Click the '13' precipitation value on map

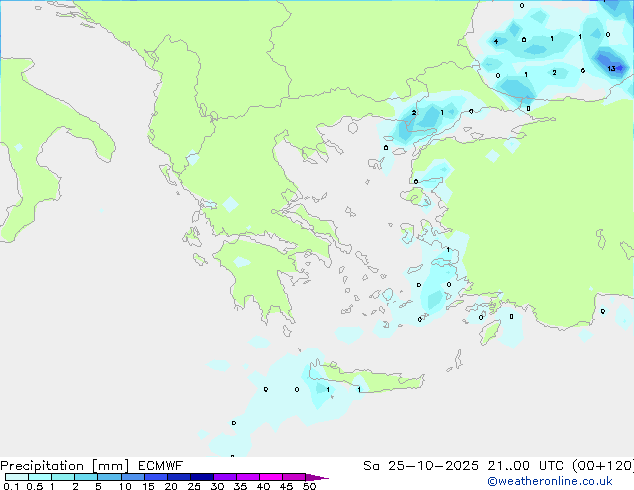point(611,68)
